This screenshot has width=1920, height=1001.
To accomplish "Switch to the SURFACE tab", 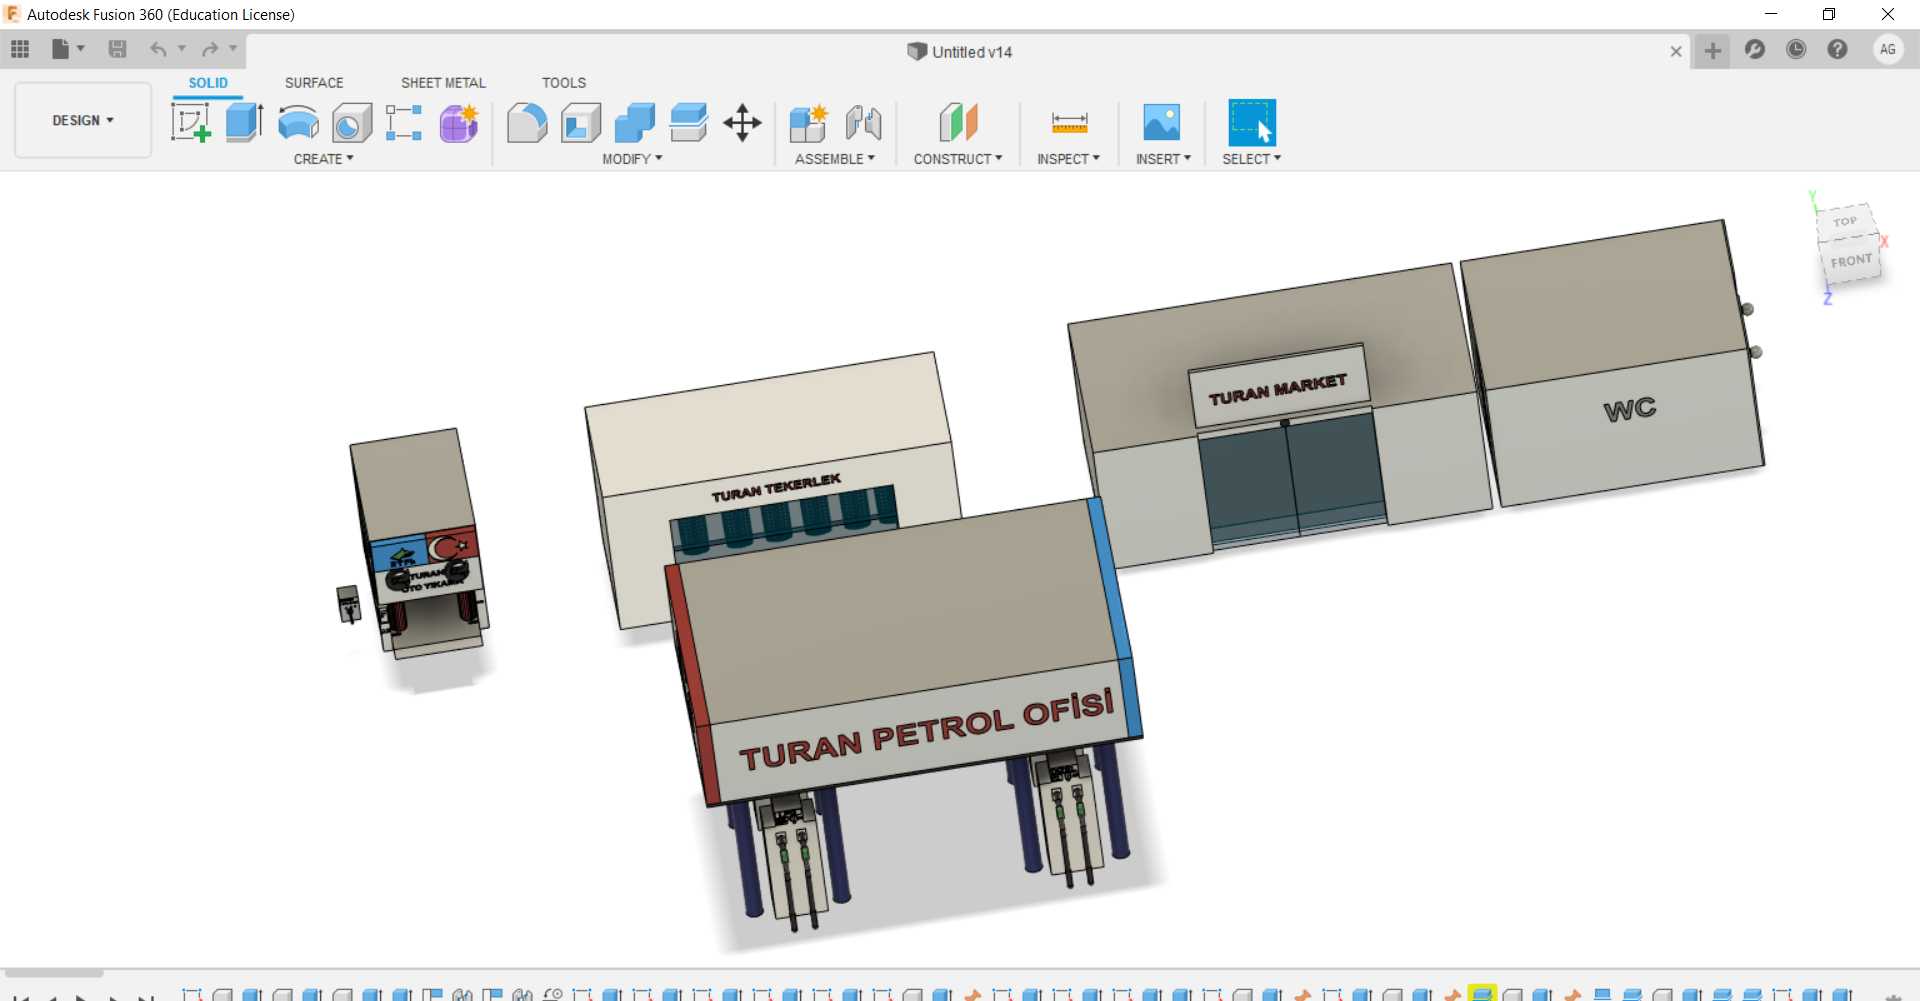I will point(314,83).
